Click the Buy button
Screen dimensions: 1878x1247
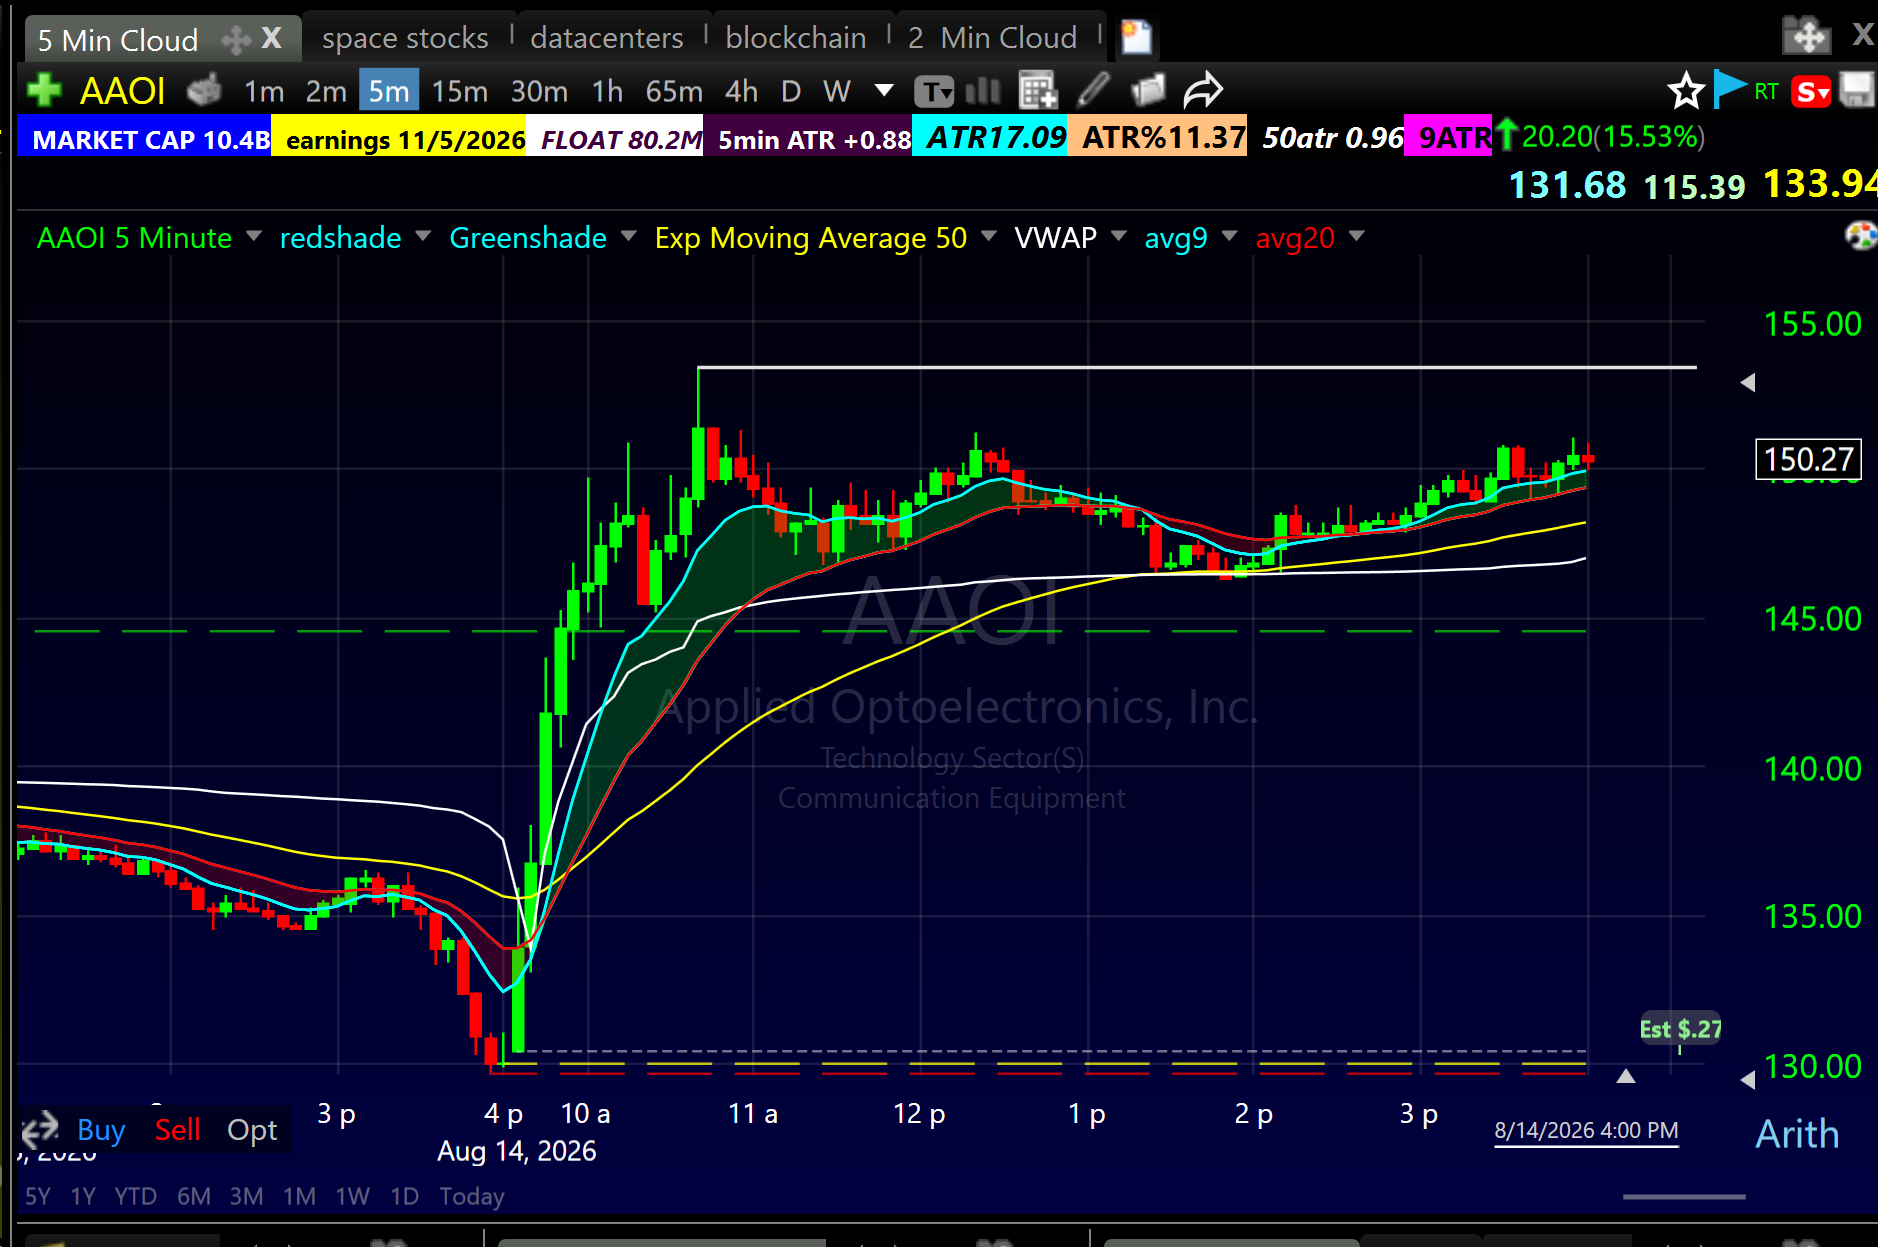click(x=101, y=1130)
